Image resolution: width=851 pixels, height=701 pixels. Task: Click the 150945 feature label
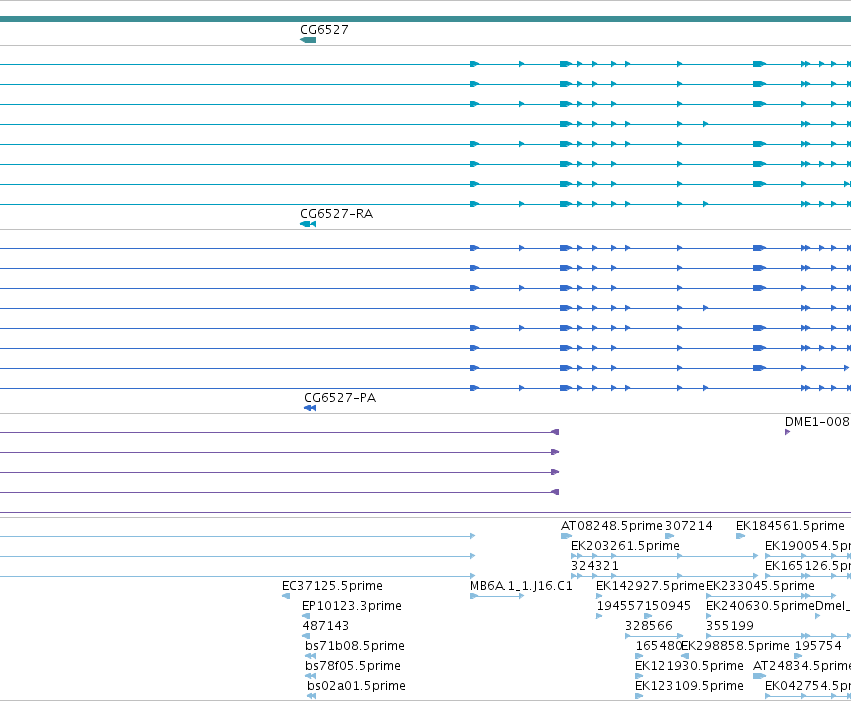point(667,606)
